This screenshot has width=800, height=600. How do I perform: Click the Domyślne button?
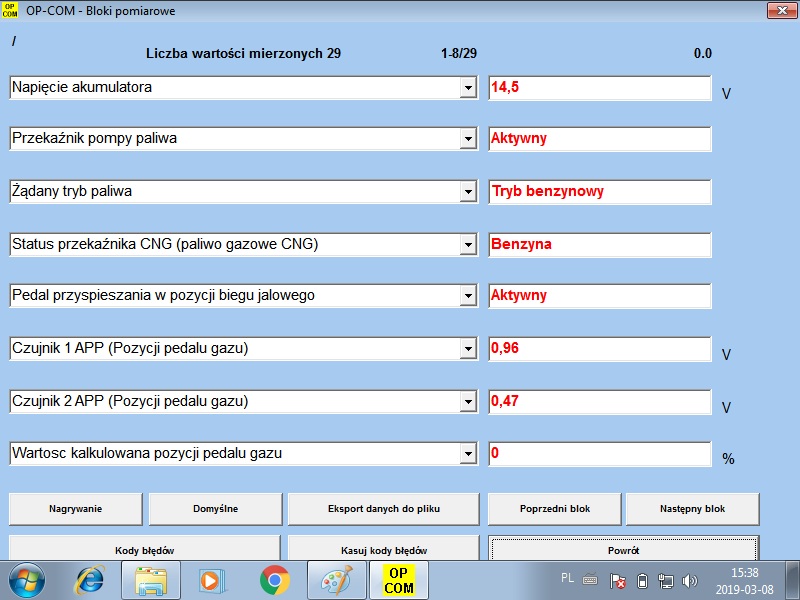click(215, 509)
